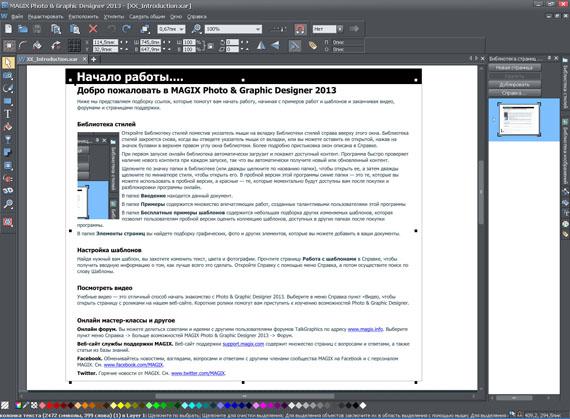Image resolution: width=570 pixels, height=419 pixels.
Task: Select the Fill bucket tool
Action: [8, 127]
